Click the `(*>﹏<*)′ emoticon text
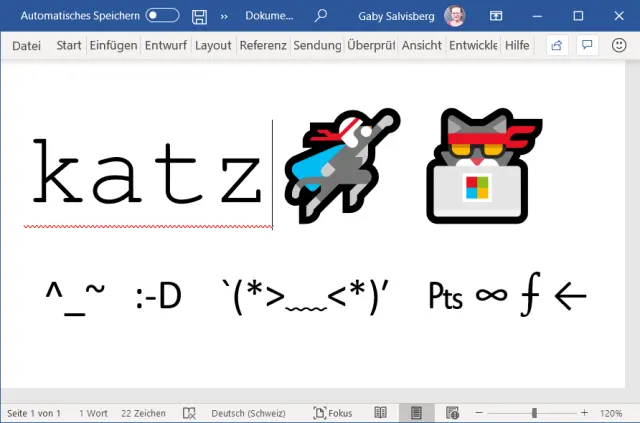 (x=305, y=296)
